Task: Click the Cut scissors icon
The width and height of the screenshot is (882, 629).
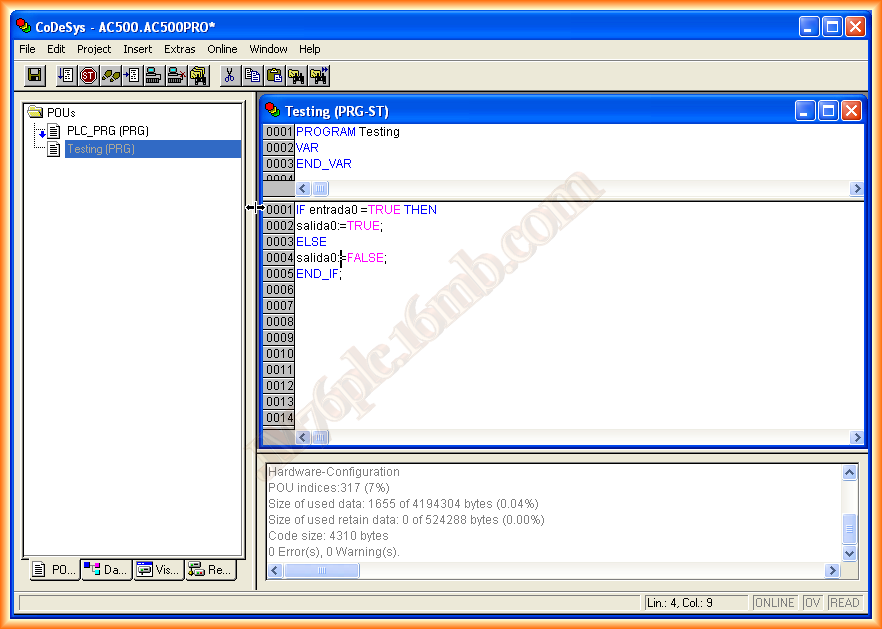Action: pos(230,75)
